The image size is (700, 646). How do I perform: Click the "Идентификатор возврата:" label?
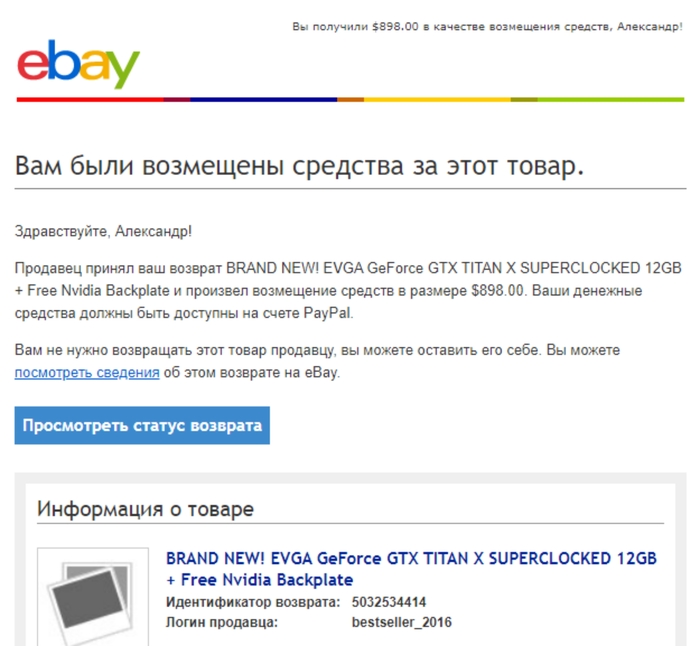pos(253,602)
